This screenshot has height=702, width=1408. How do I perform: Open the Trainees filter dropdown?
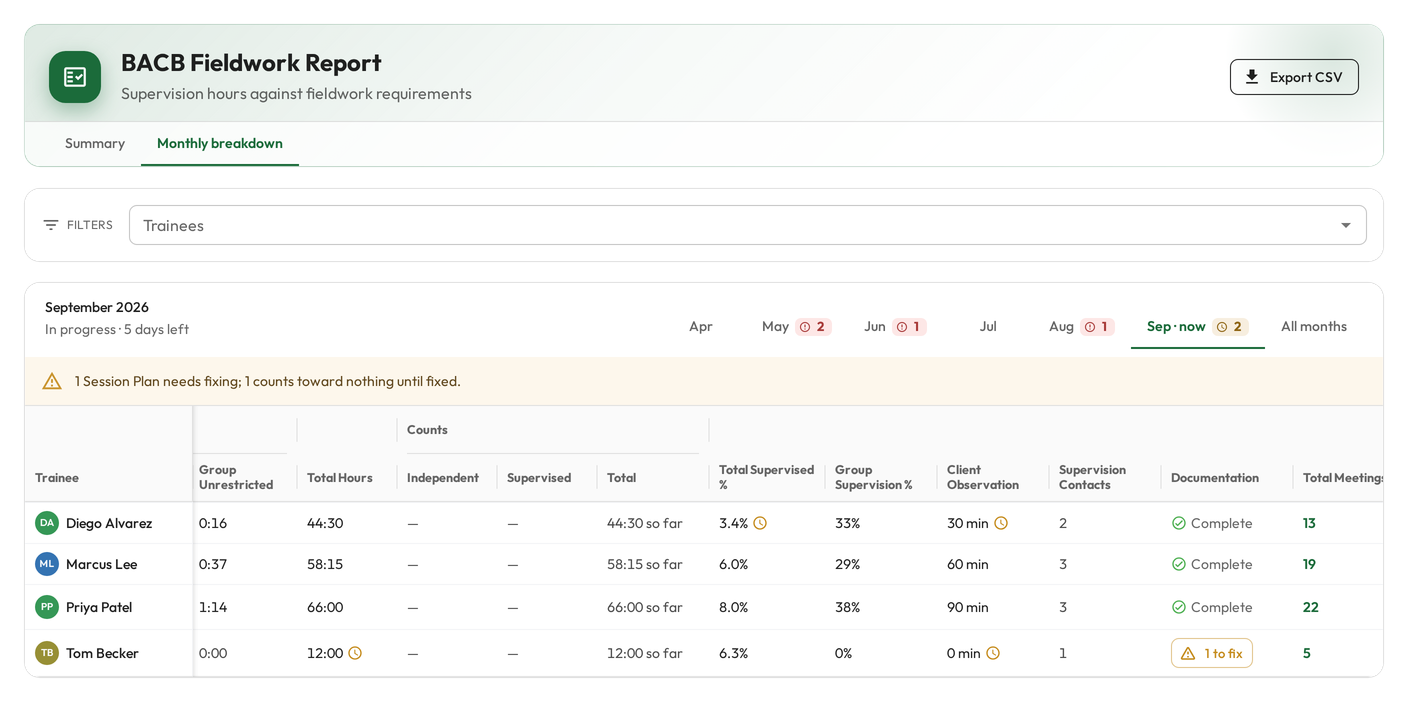[748, 225]
